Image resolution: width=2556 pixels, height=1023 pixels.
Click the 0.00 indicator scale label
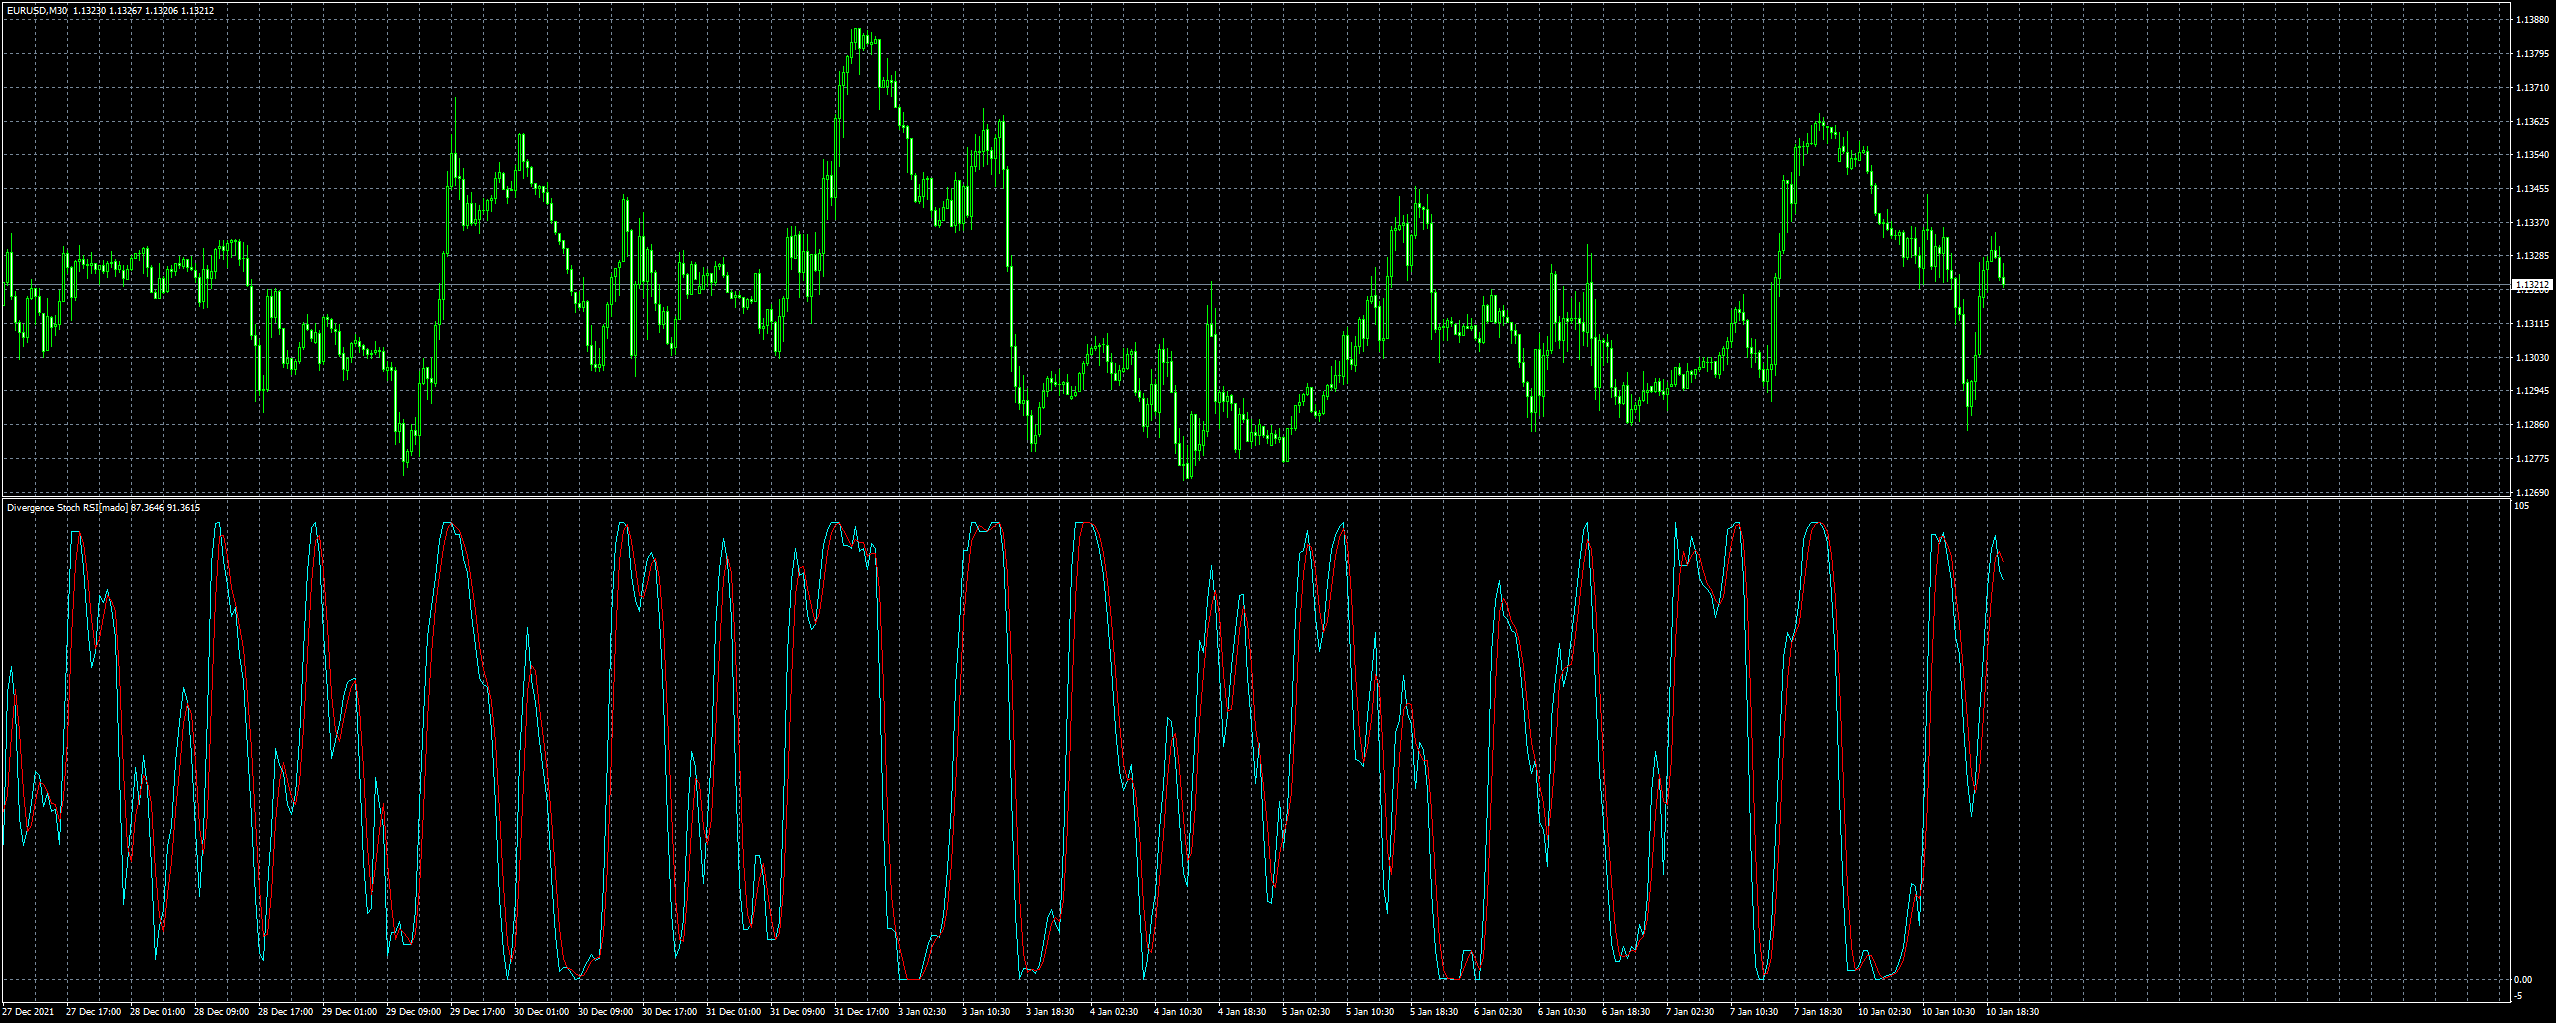pos(2524,980)
